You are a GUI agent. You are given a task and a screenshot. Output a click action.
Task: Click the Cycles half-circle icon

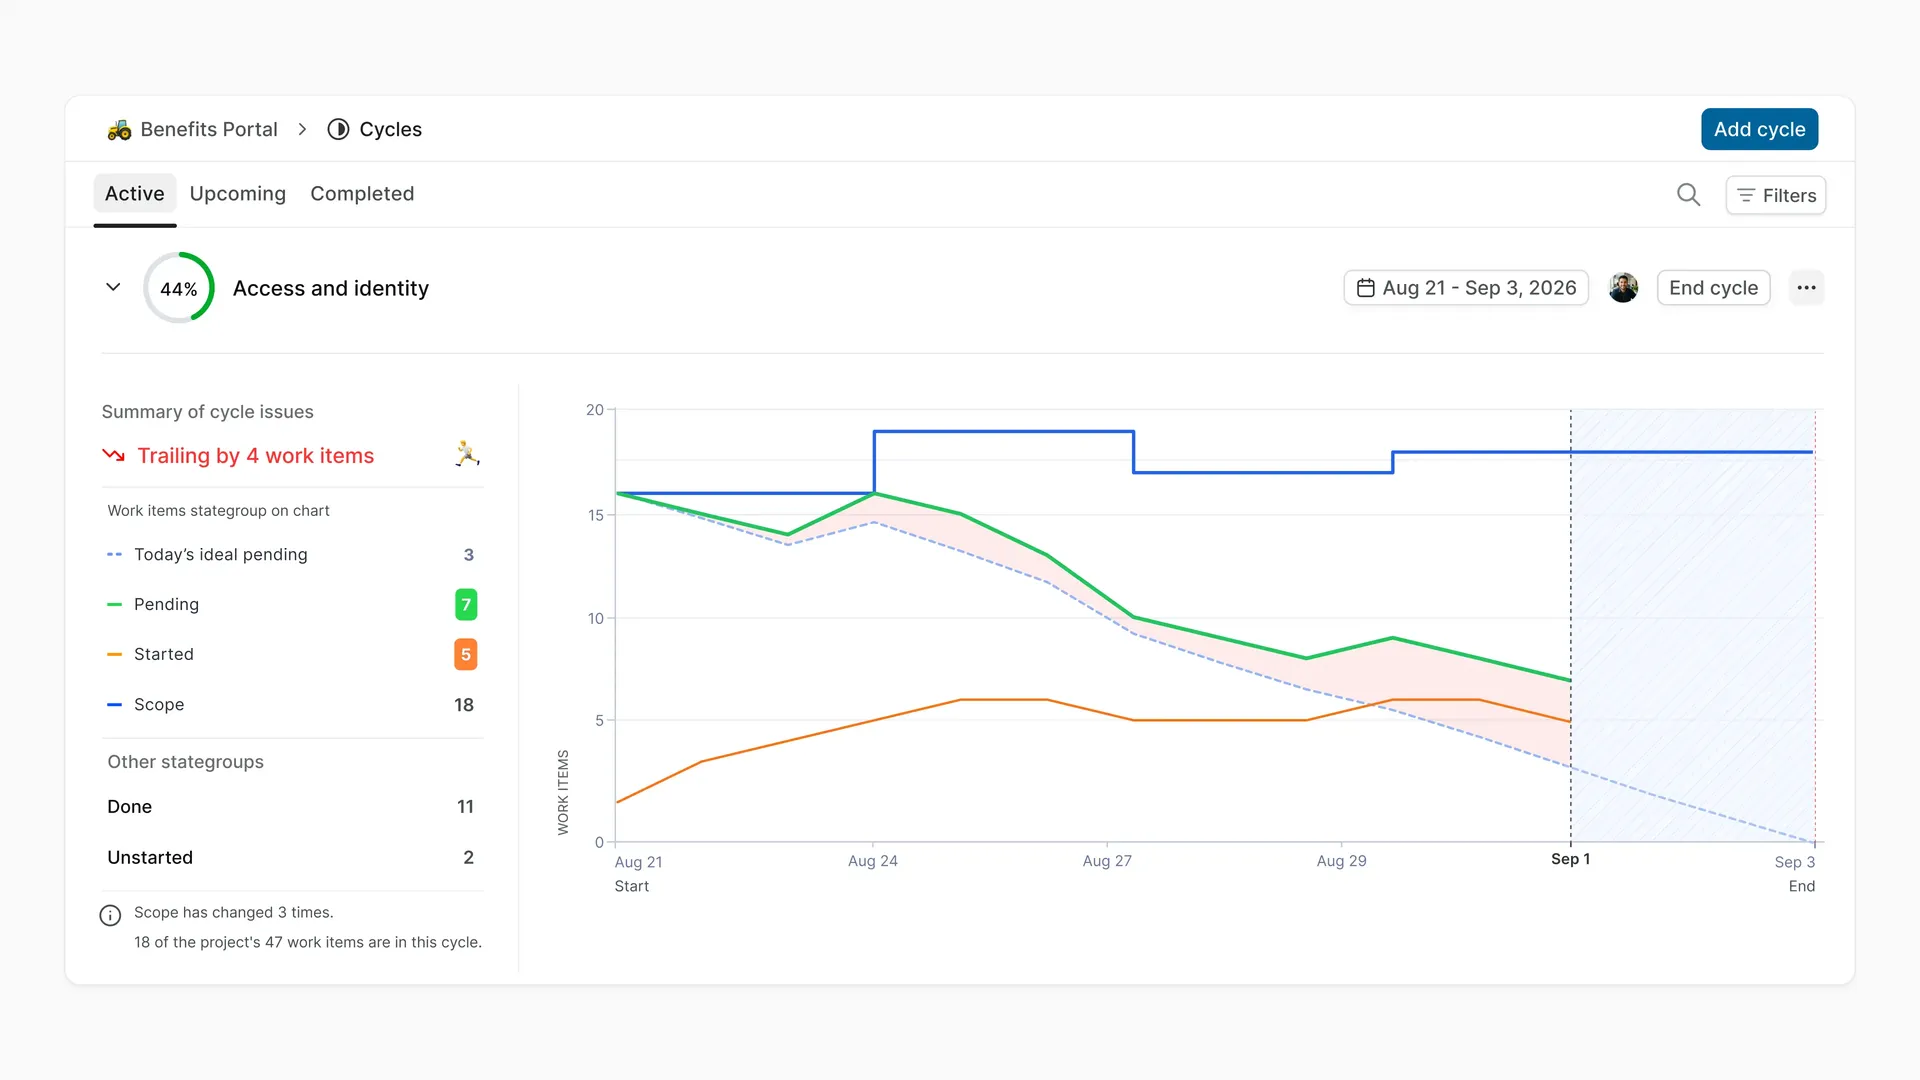click(338, 130)
